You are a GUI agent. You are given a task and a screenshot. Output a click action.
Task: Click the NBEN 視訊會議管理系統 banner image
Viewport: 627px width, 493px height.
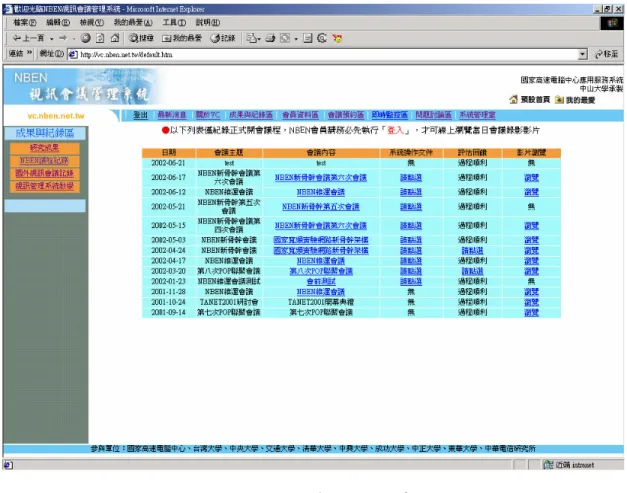82,87
